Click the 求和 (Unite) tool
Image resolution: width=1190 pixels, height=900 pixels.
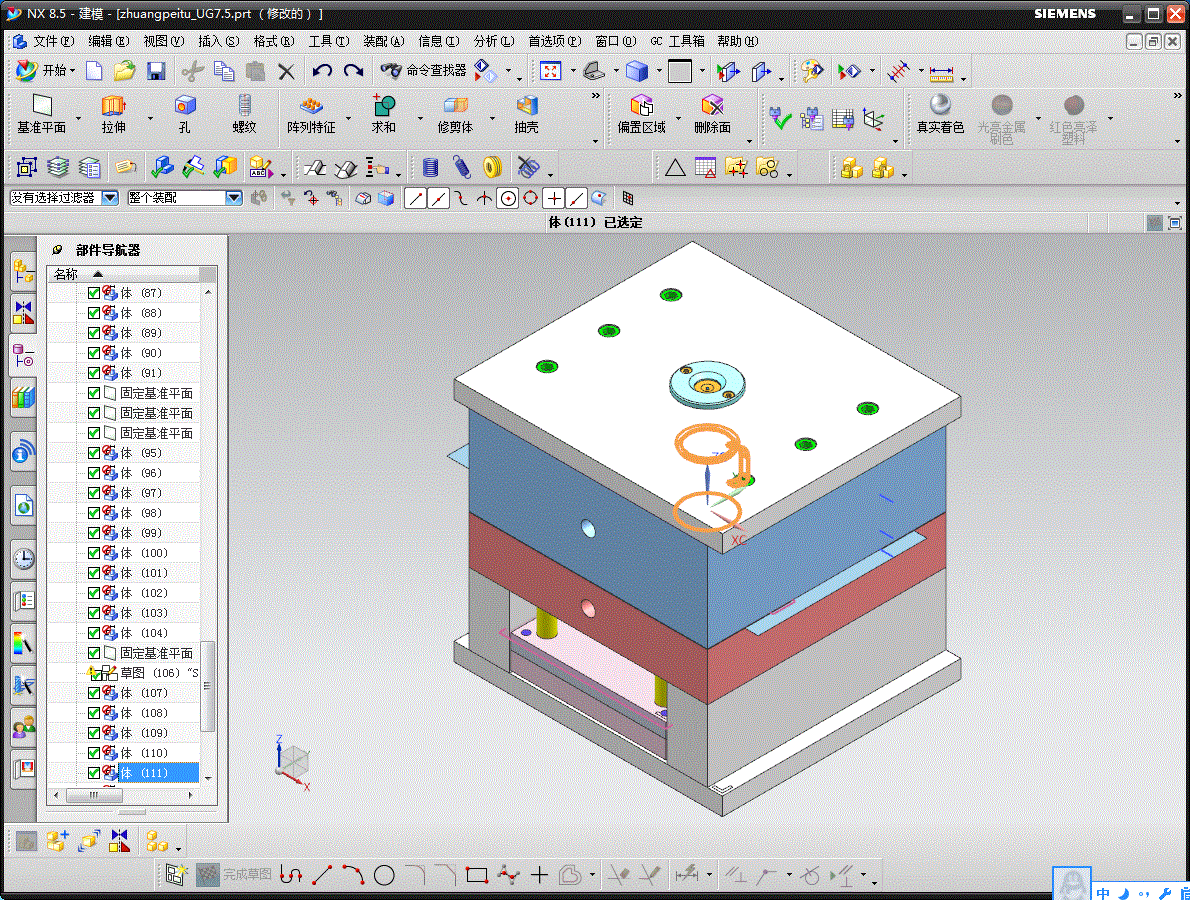[x=384, y=113]
